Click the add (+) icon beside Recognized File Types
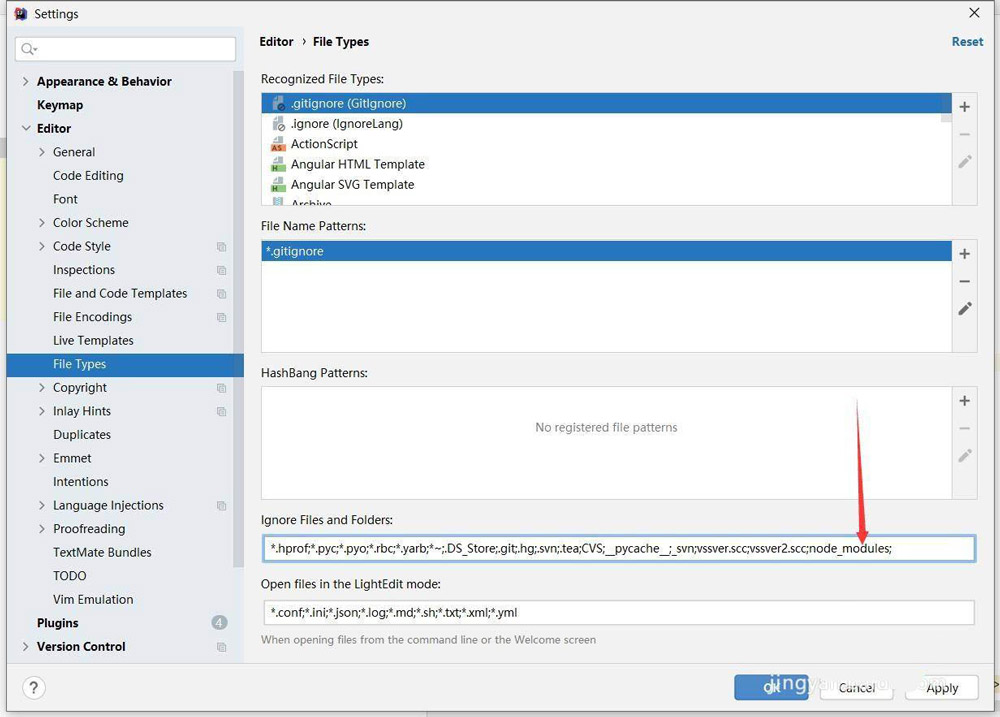This screenshot has width=1000, height=717. [x=964, y=106]
